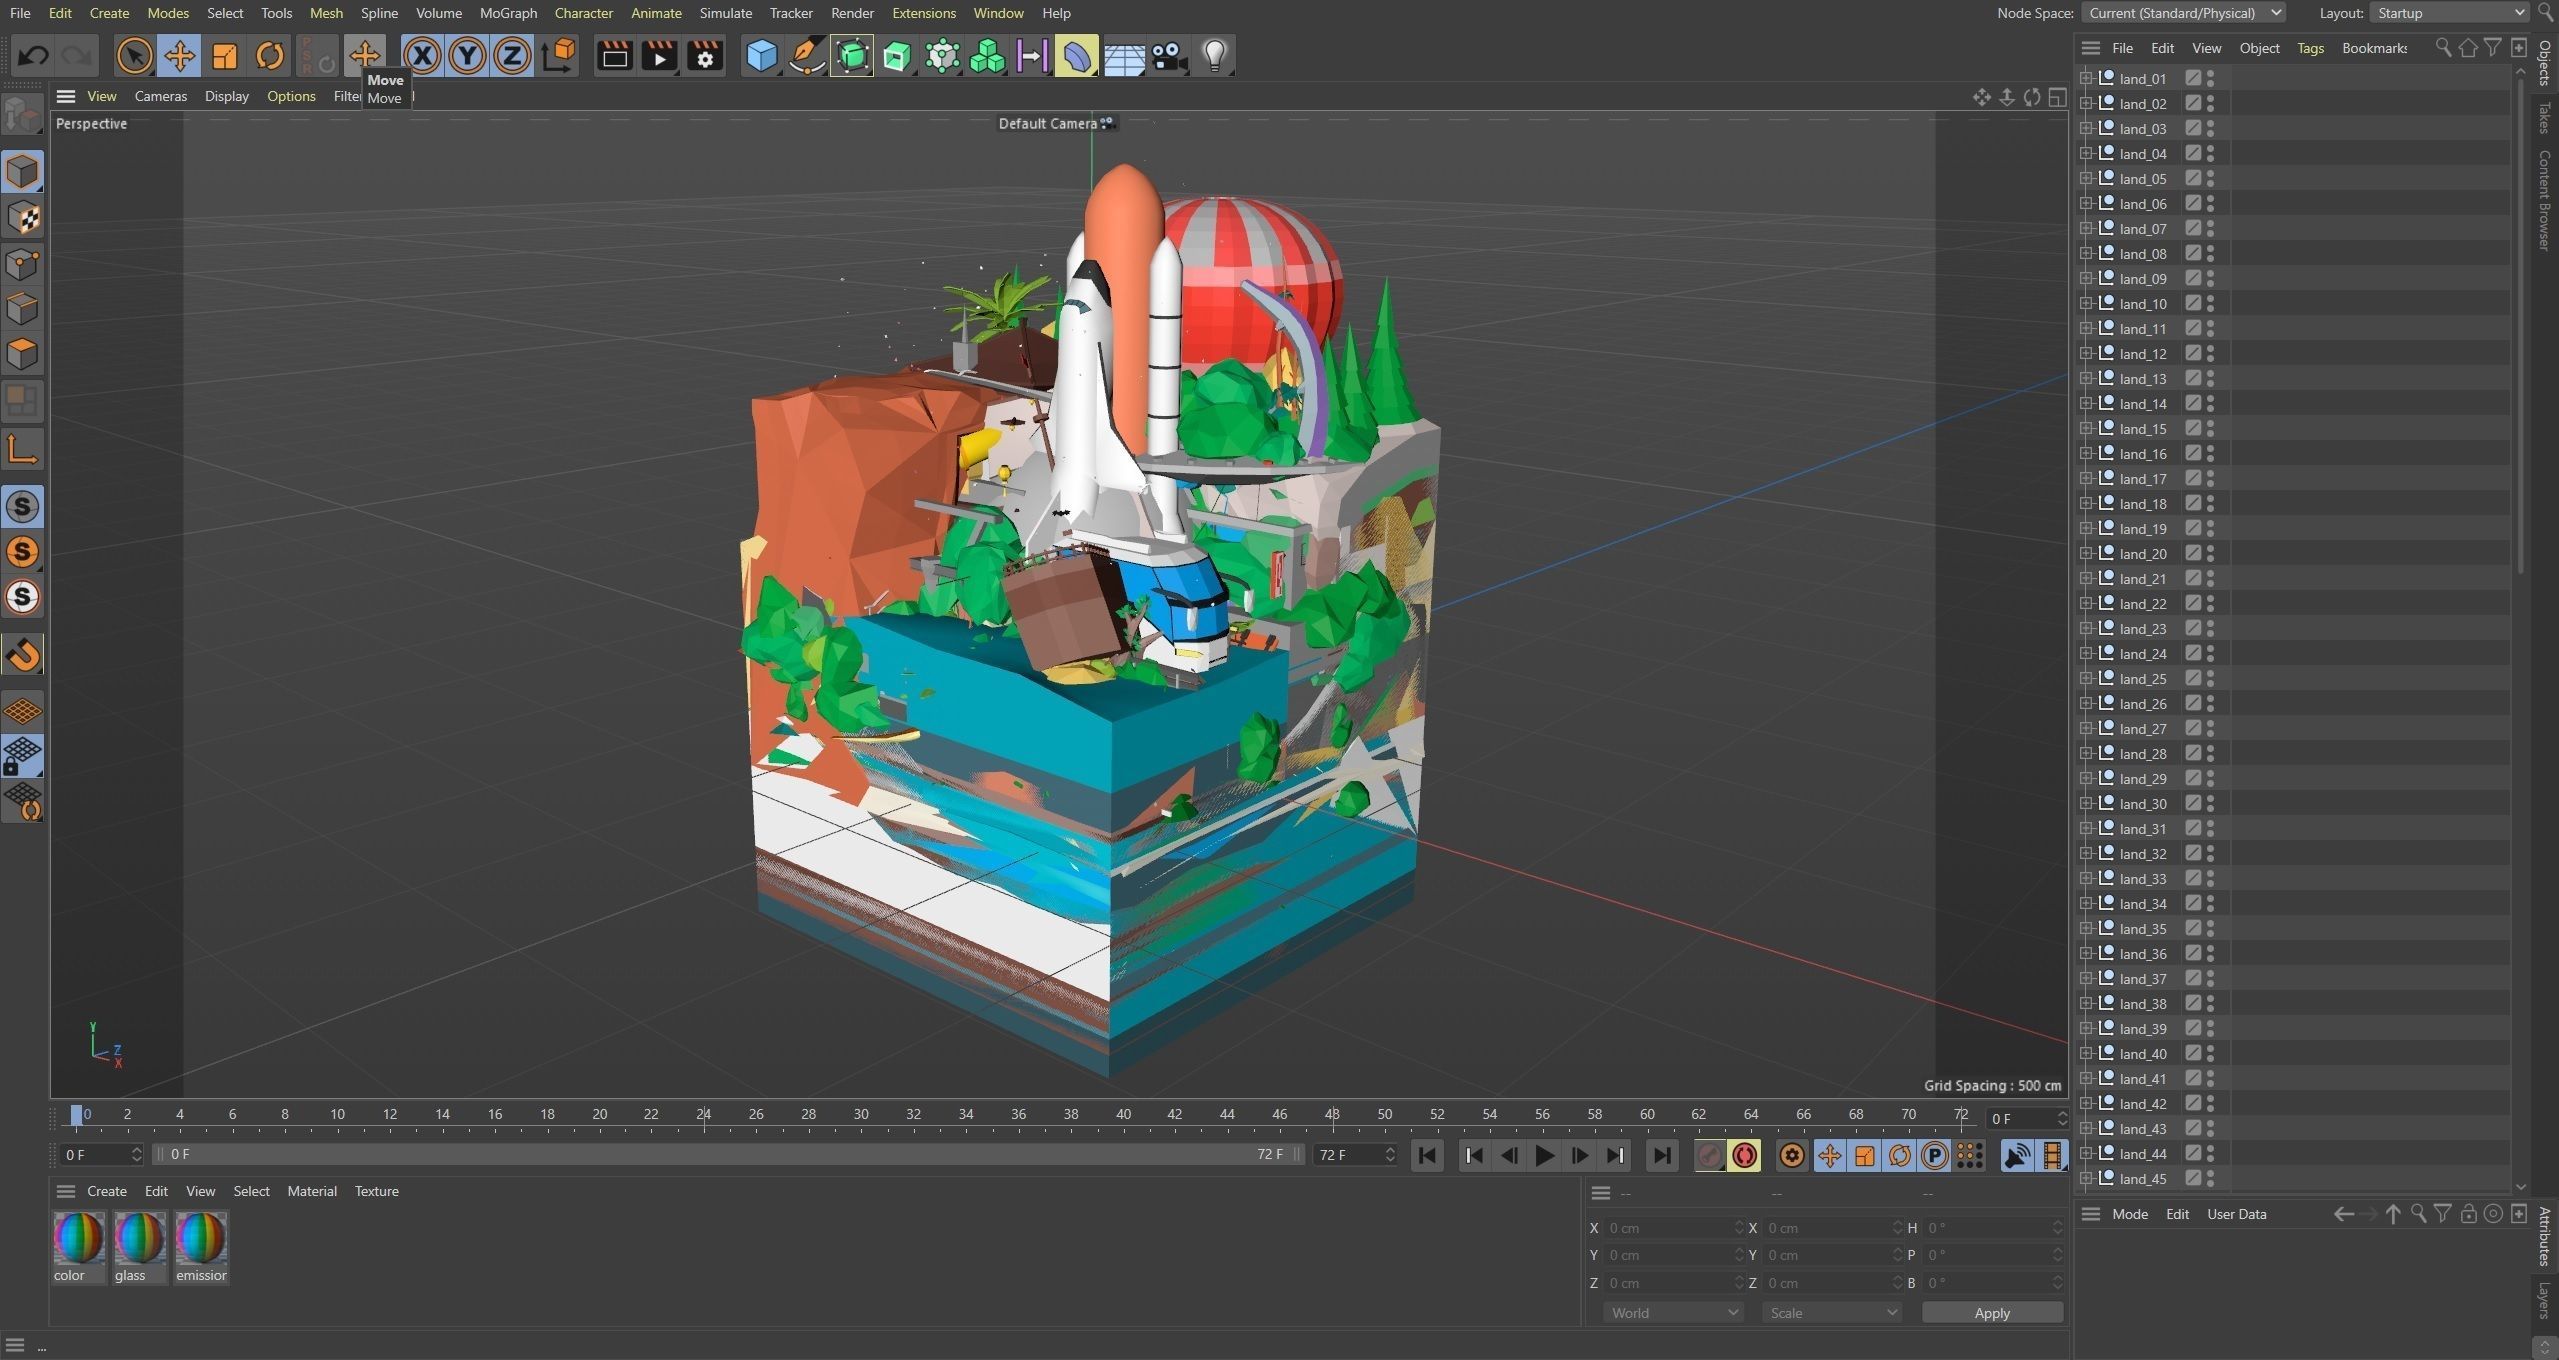Click Render View clapperboard icon
2559x1360 pixels.
click(x=614, y=55)
